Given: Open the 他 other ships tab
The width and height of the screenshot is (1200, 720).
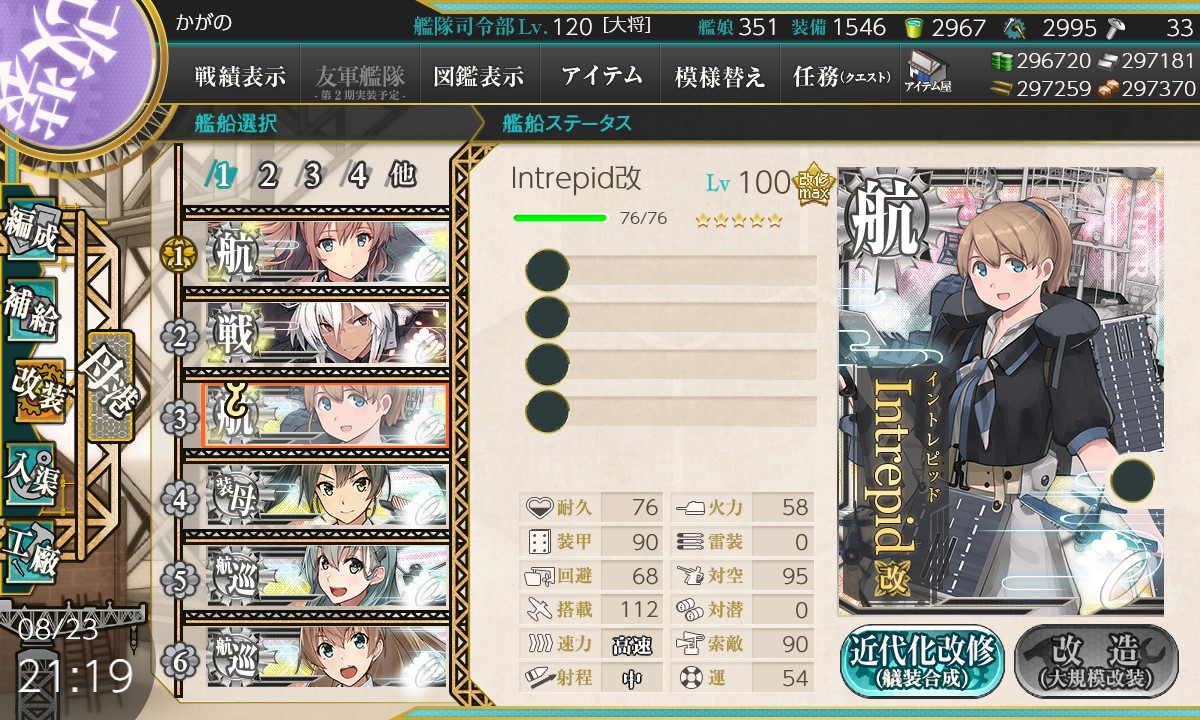Looking at the screenshot, I should point(402,176).
